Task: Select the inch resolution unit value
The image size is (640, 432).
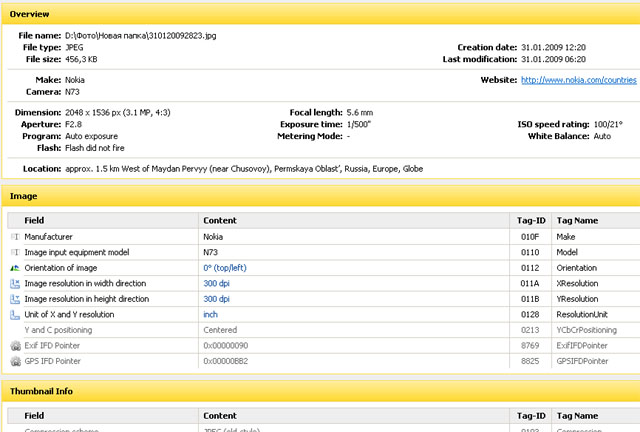Action: pyautogui.click(x=211, y=314)
